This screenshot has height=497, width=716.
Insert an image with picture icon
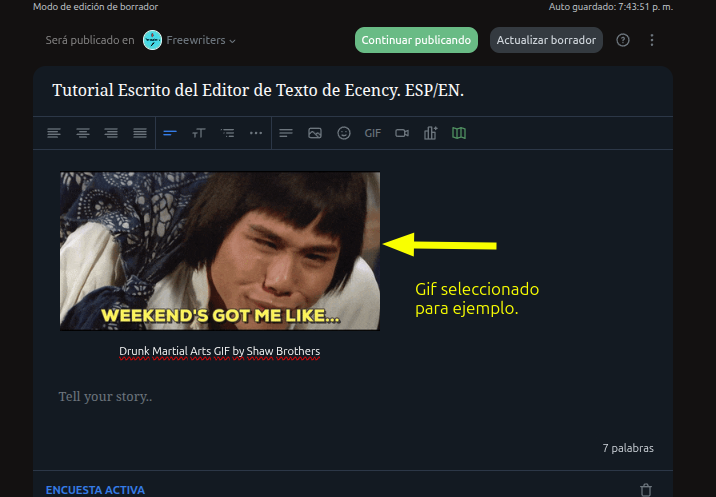pyautogui.click(x=315, y=133)
